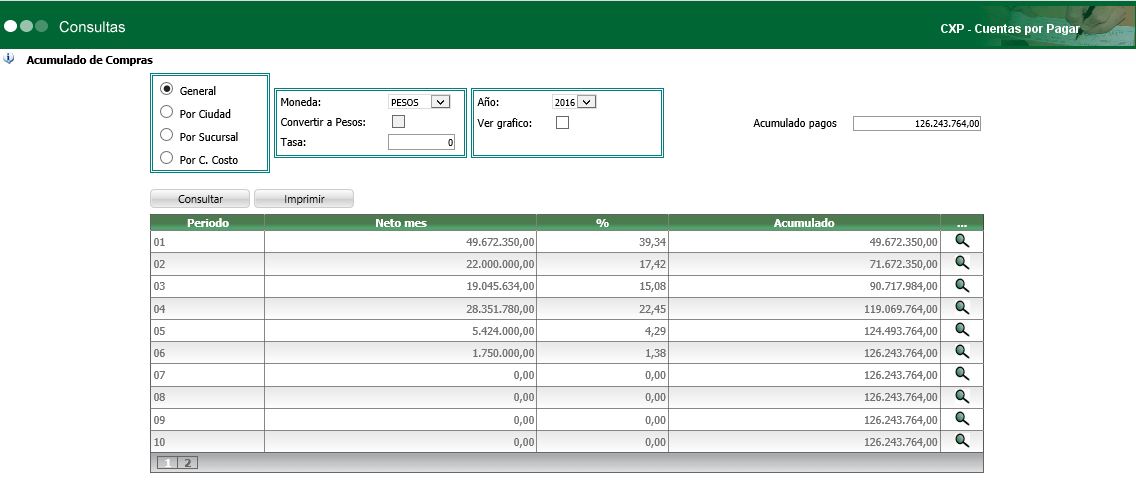
Task: Open detail magnifier for period 02
Action: [x=961, y=263]
